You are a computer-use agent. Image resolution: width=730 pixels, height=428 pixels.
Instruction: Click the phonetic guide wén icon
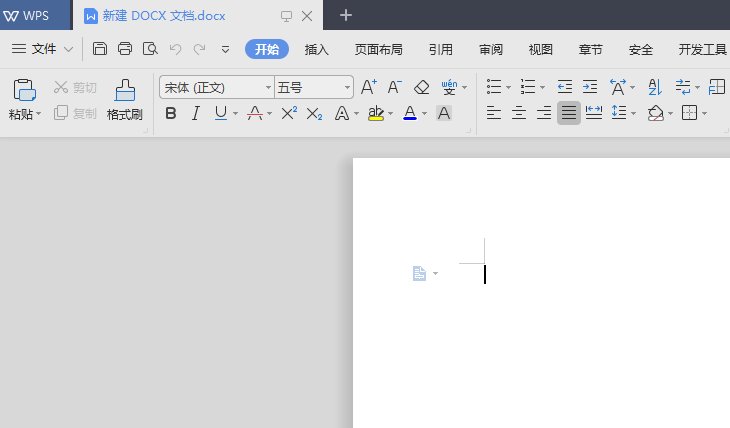(x=449, y=87)
